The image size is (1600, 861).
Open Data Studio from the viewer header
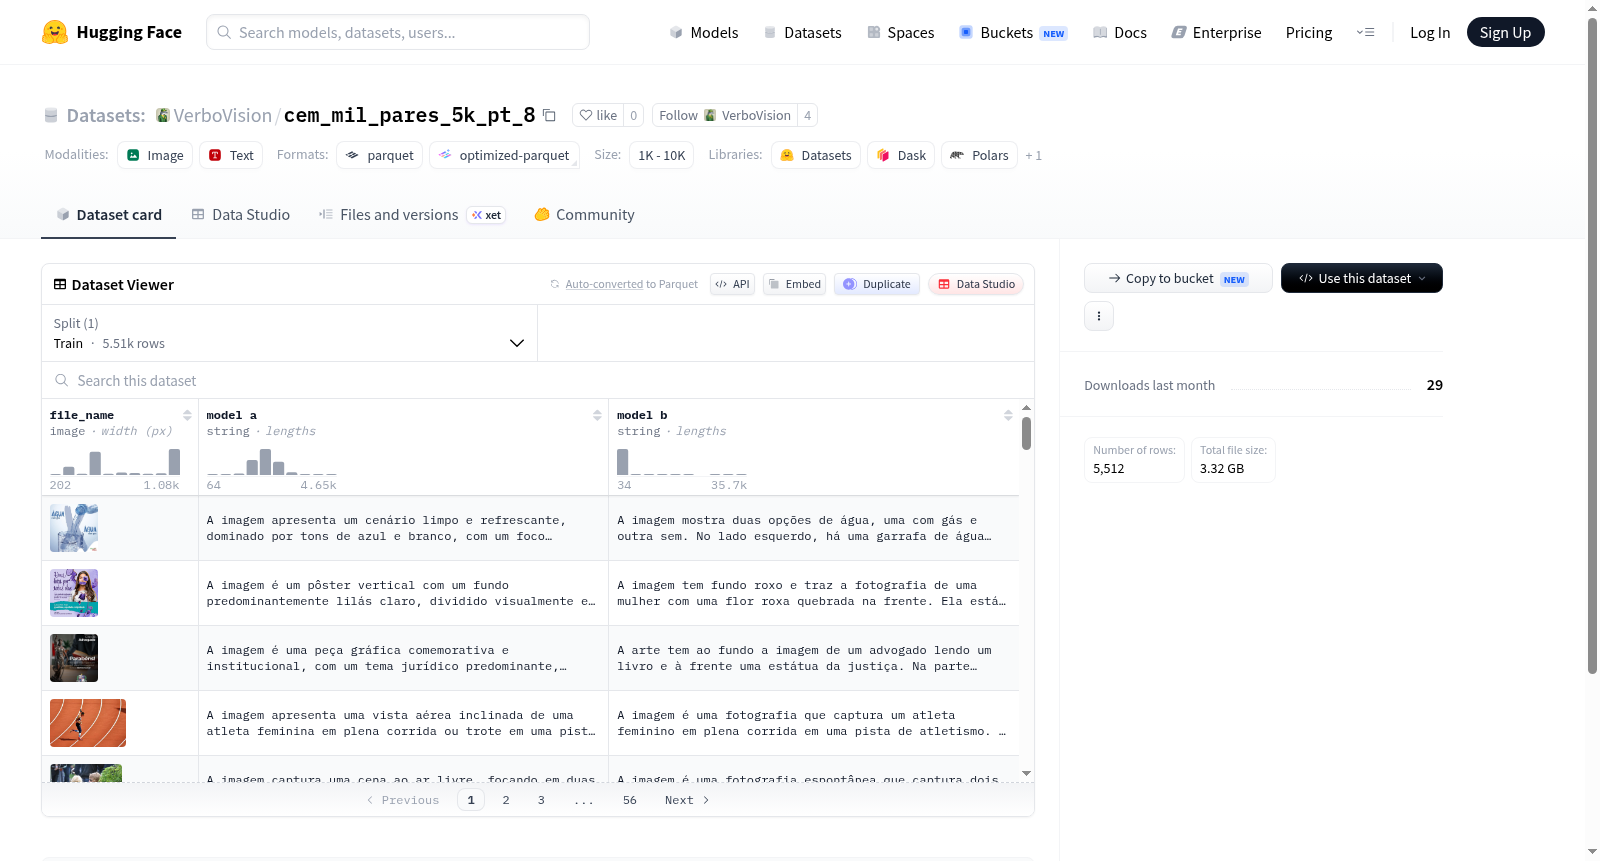click(x=975, y=284)
